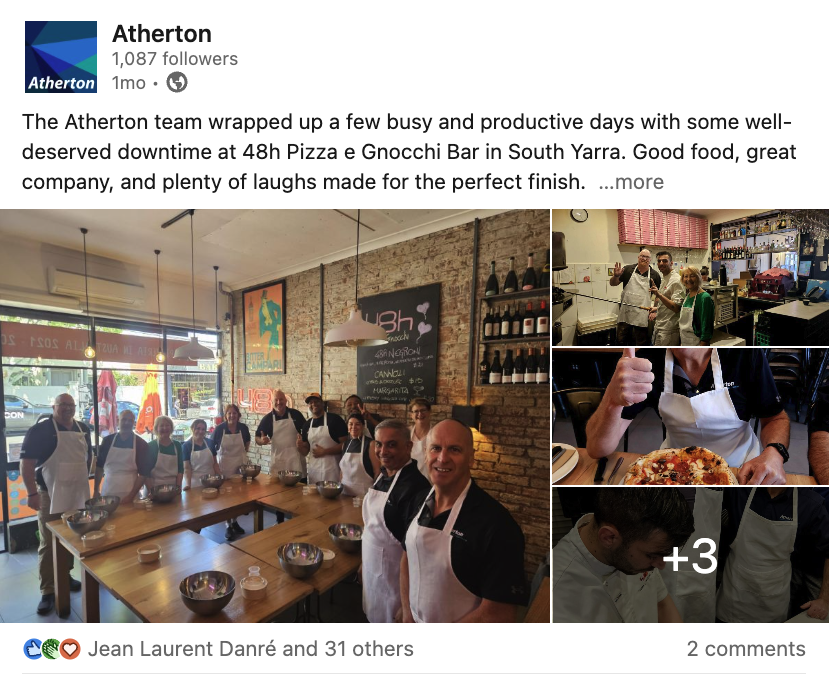Expand post text with …more
This screenshot has height=678, width=829.
click(x=631, y=182)
